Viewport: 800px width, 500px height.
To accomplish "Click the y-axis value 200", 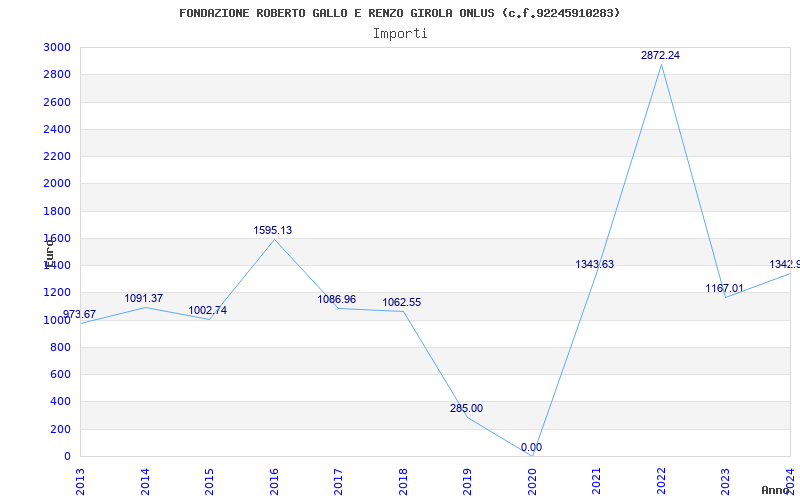I will tap(60, 429).
